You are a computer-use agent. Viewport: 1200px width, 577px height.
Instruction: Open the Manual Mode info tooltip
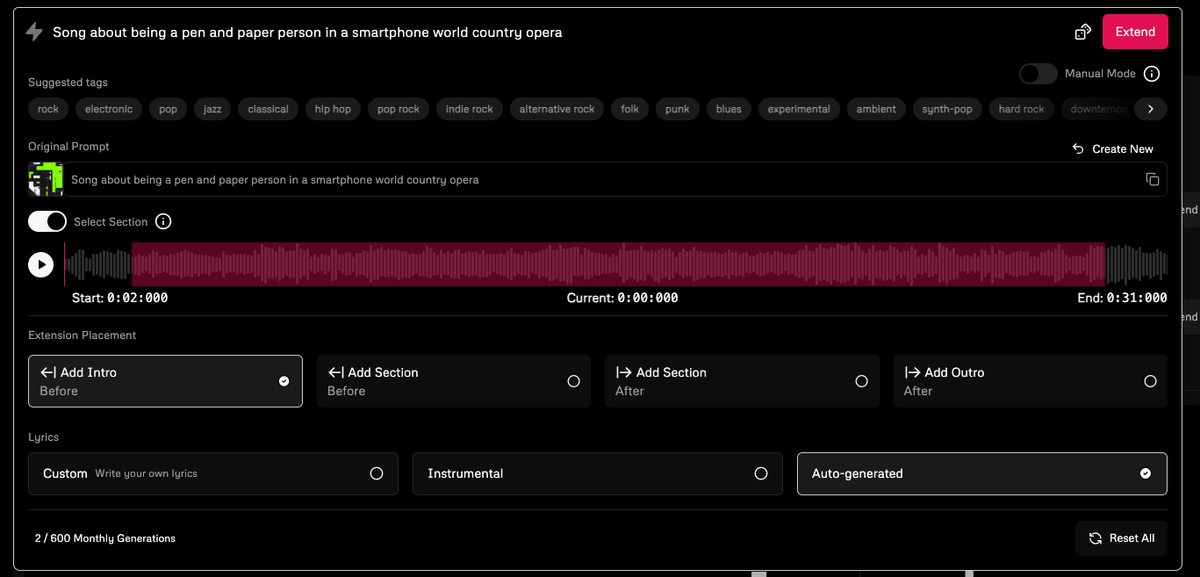[1151, 73]
